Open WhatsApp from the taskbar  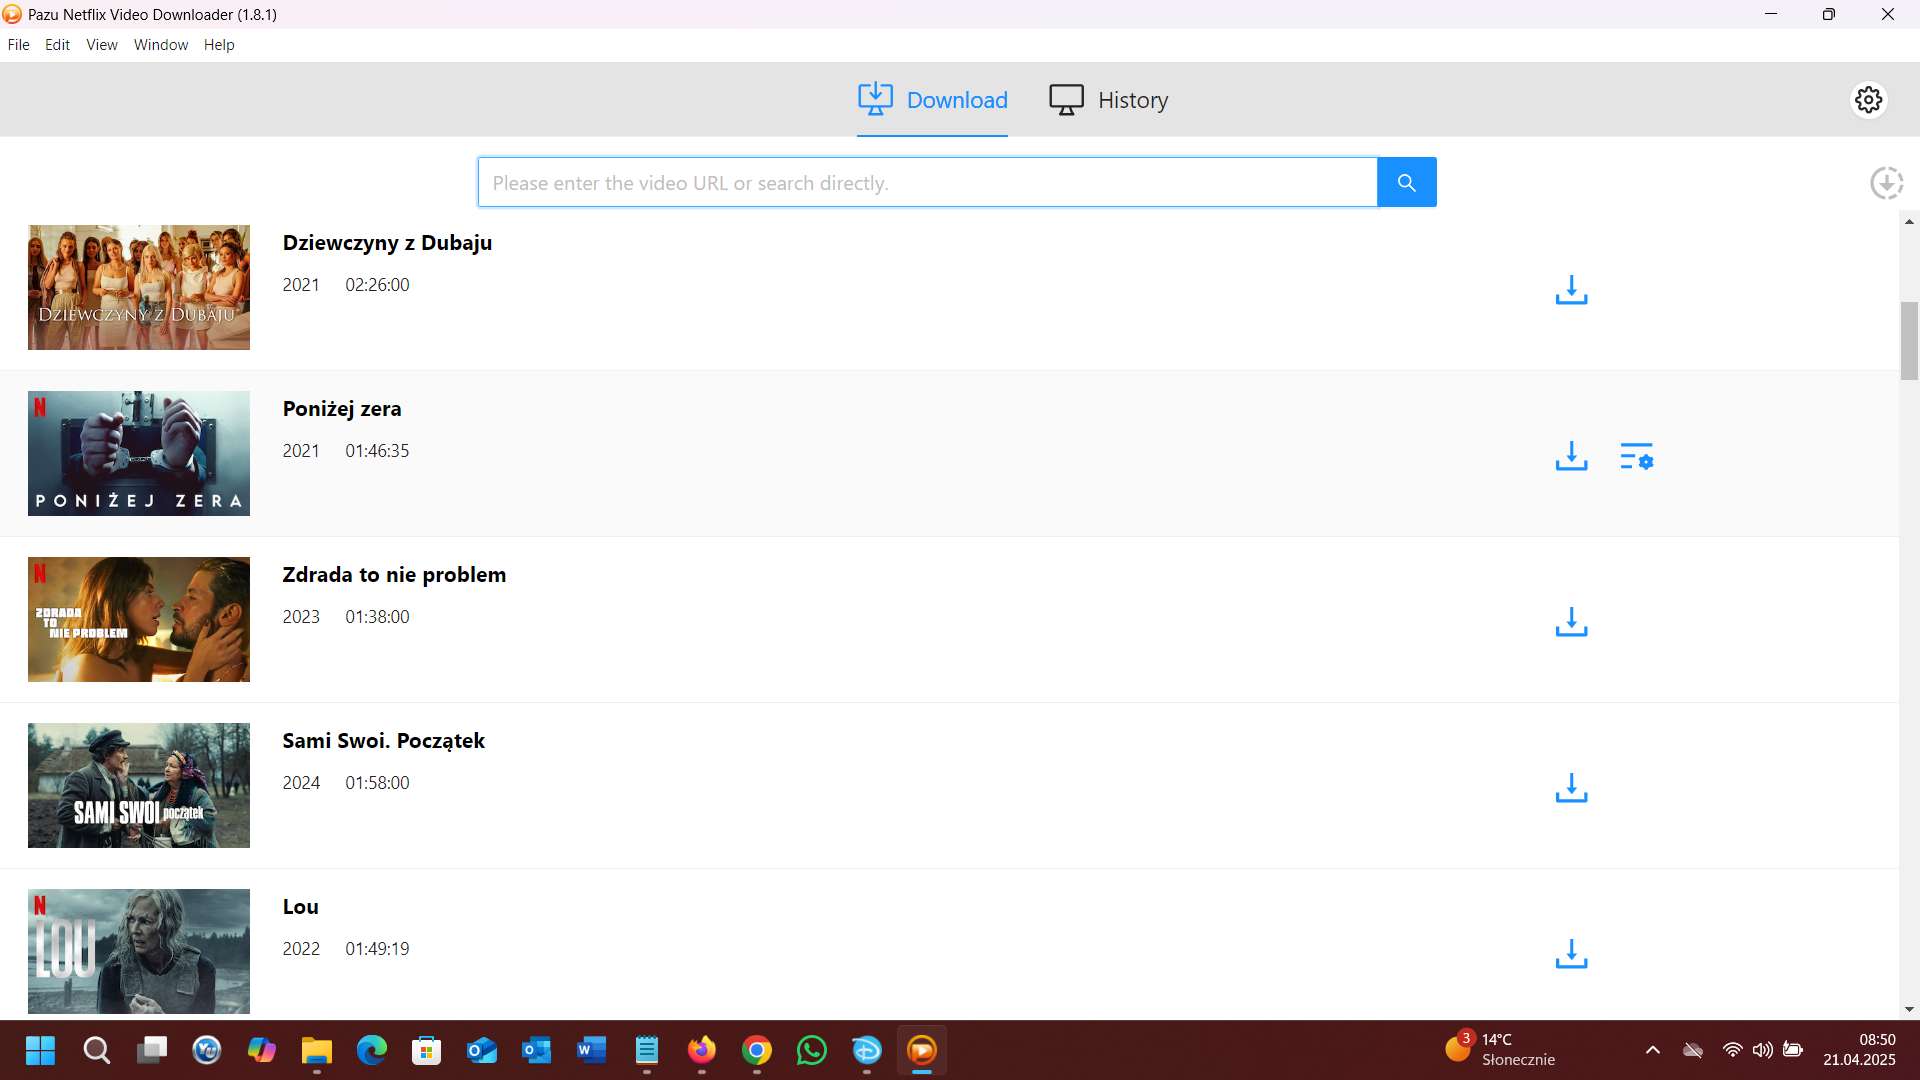[812, 1050]
